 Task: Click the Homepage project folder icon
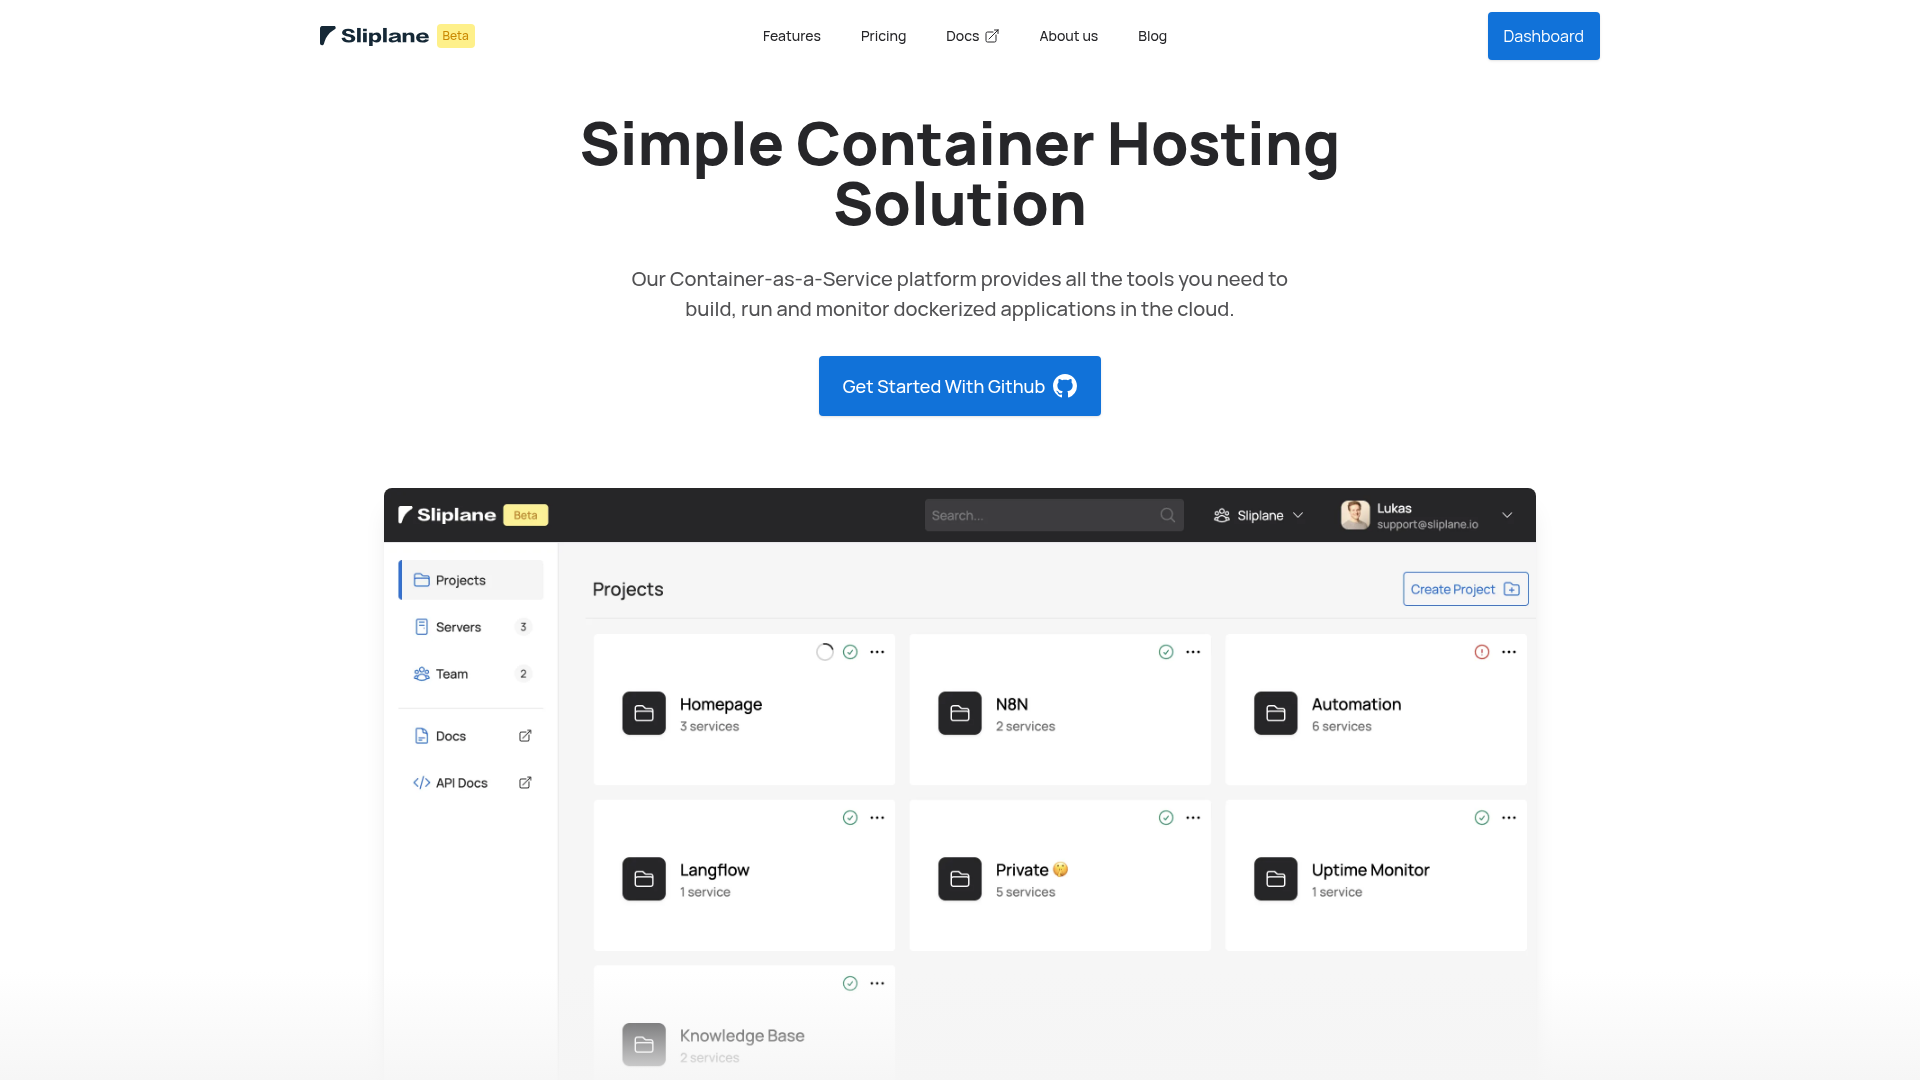(643, 714)
